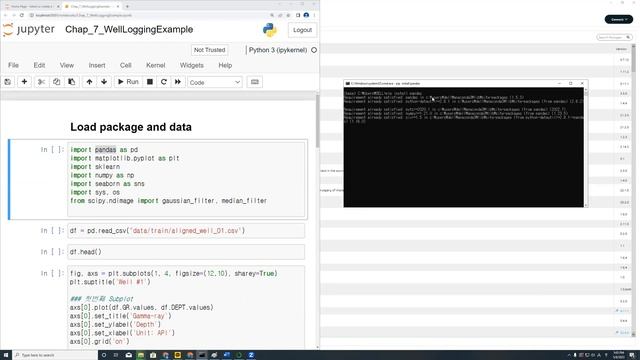The width and height of the screenshot is (640, 360).
Task: Move selected cell down with the arrow icon
Action: click(104, 82)
